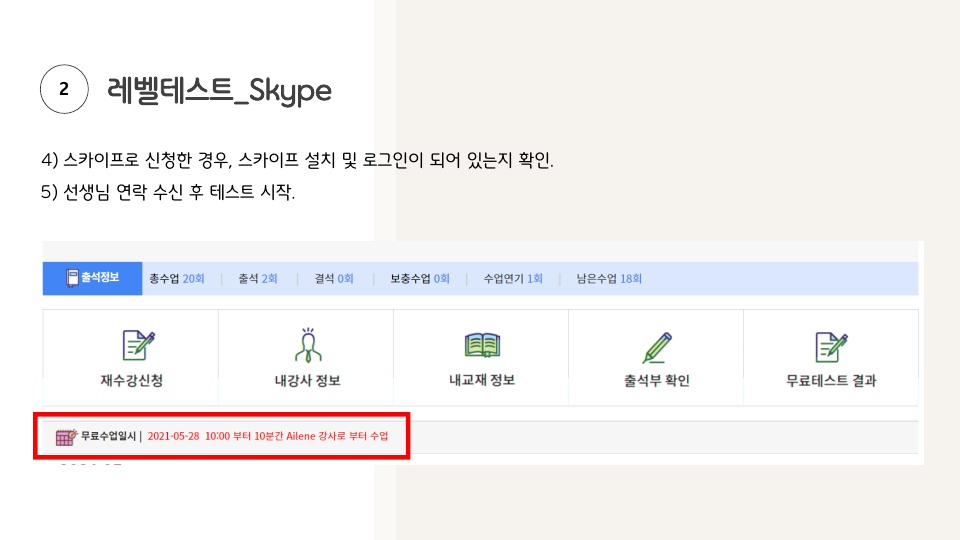Viewport: 960px width, 540px height.
Task: Click the 수업연기 1회 entry
Action: tap(513, 279)
